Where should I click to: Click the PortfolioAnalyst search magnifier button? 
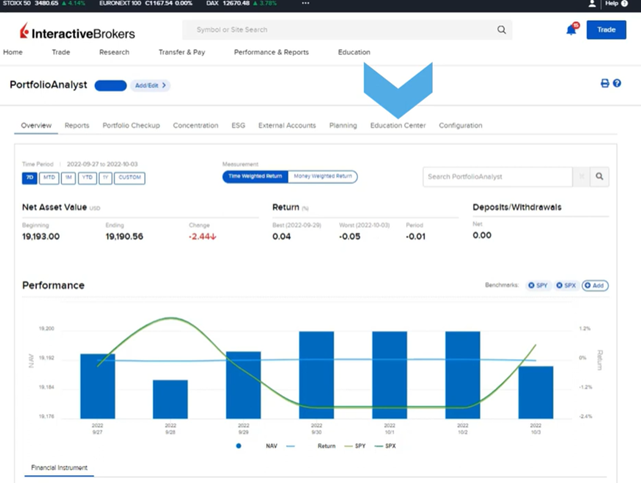coord(599,177)
